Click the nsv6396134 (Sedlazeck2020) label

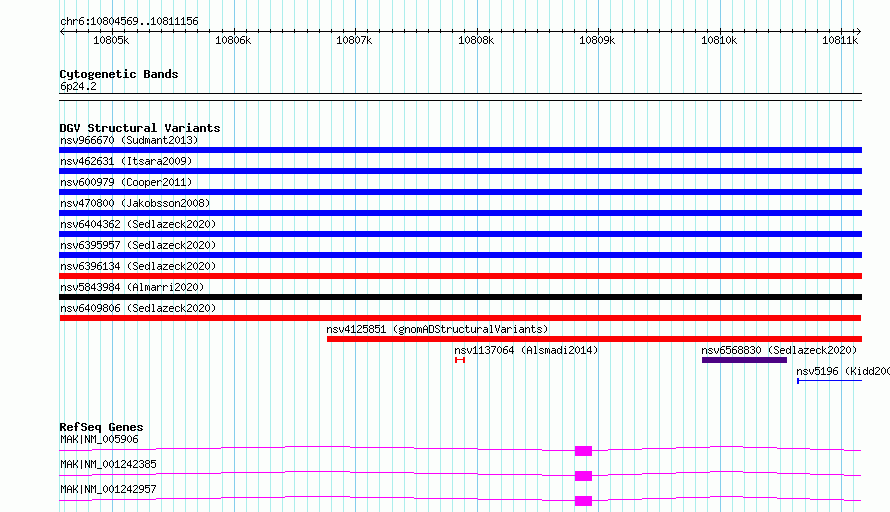(x=138, y=266)
